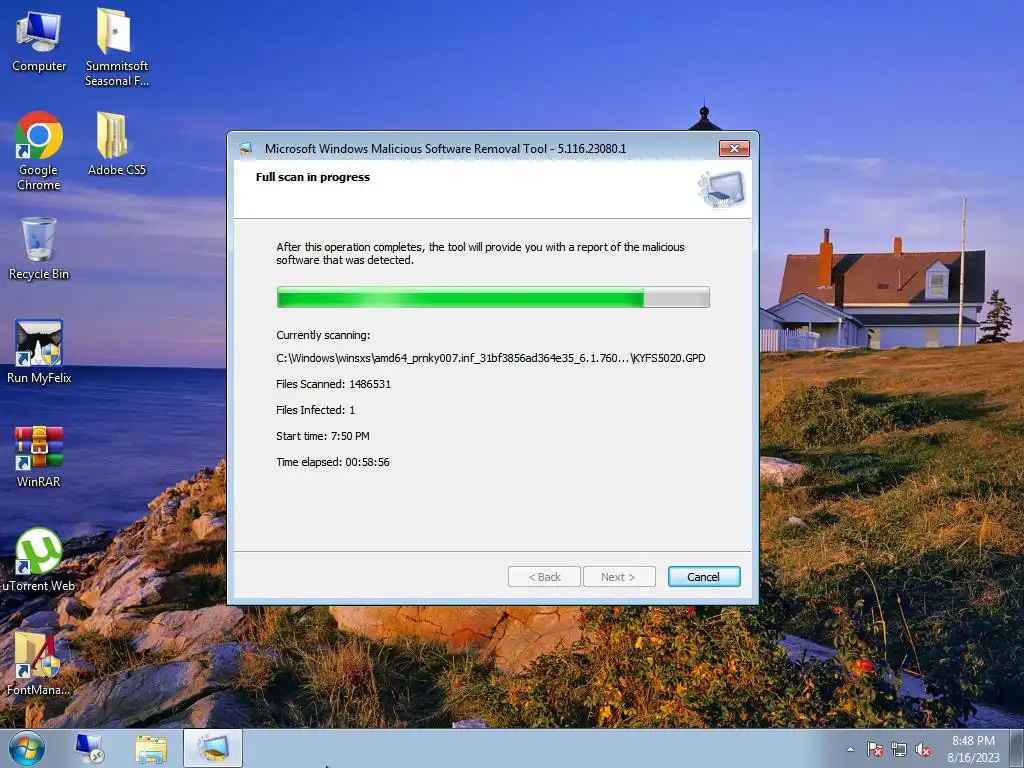Image resolution: width=1024 pixels, height=768 pixels.
Task: Open the remote desktop taskbar icon
Action: click(89, 748)
